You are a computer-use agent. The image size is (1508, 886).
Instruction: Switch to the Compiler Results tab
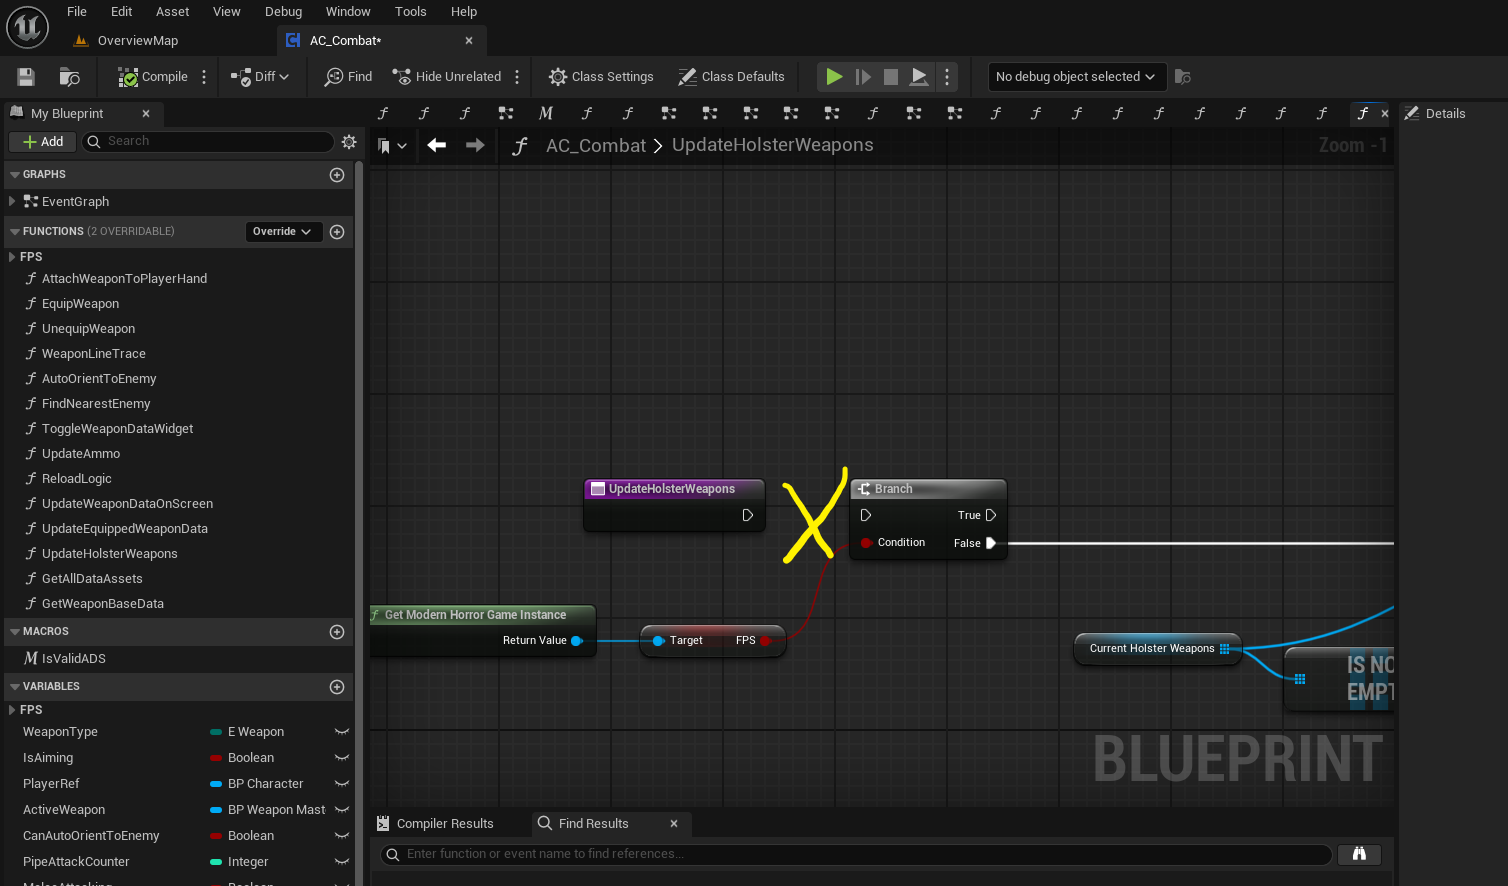(444, 824)
